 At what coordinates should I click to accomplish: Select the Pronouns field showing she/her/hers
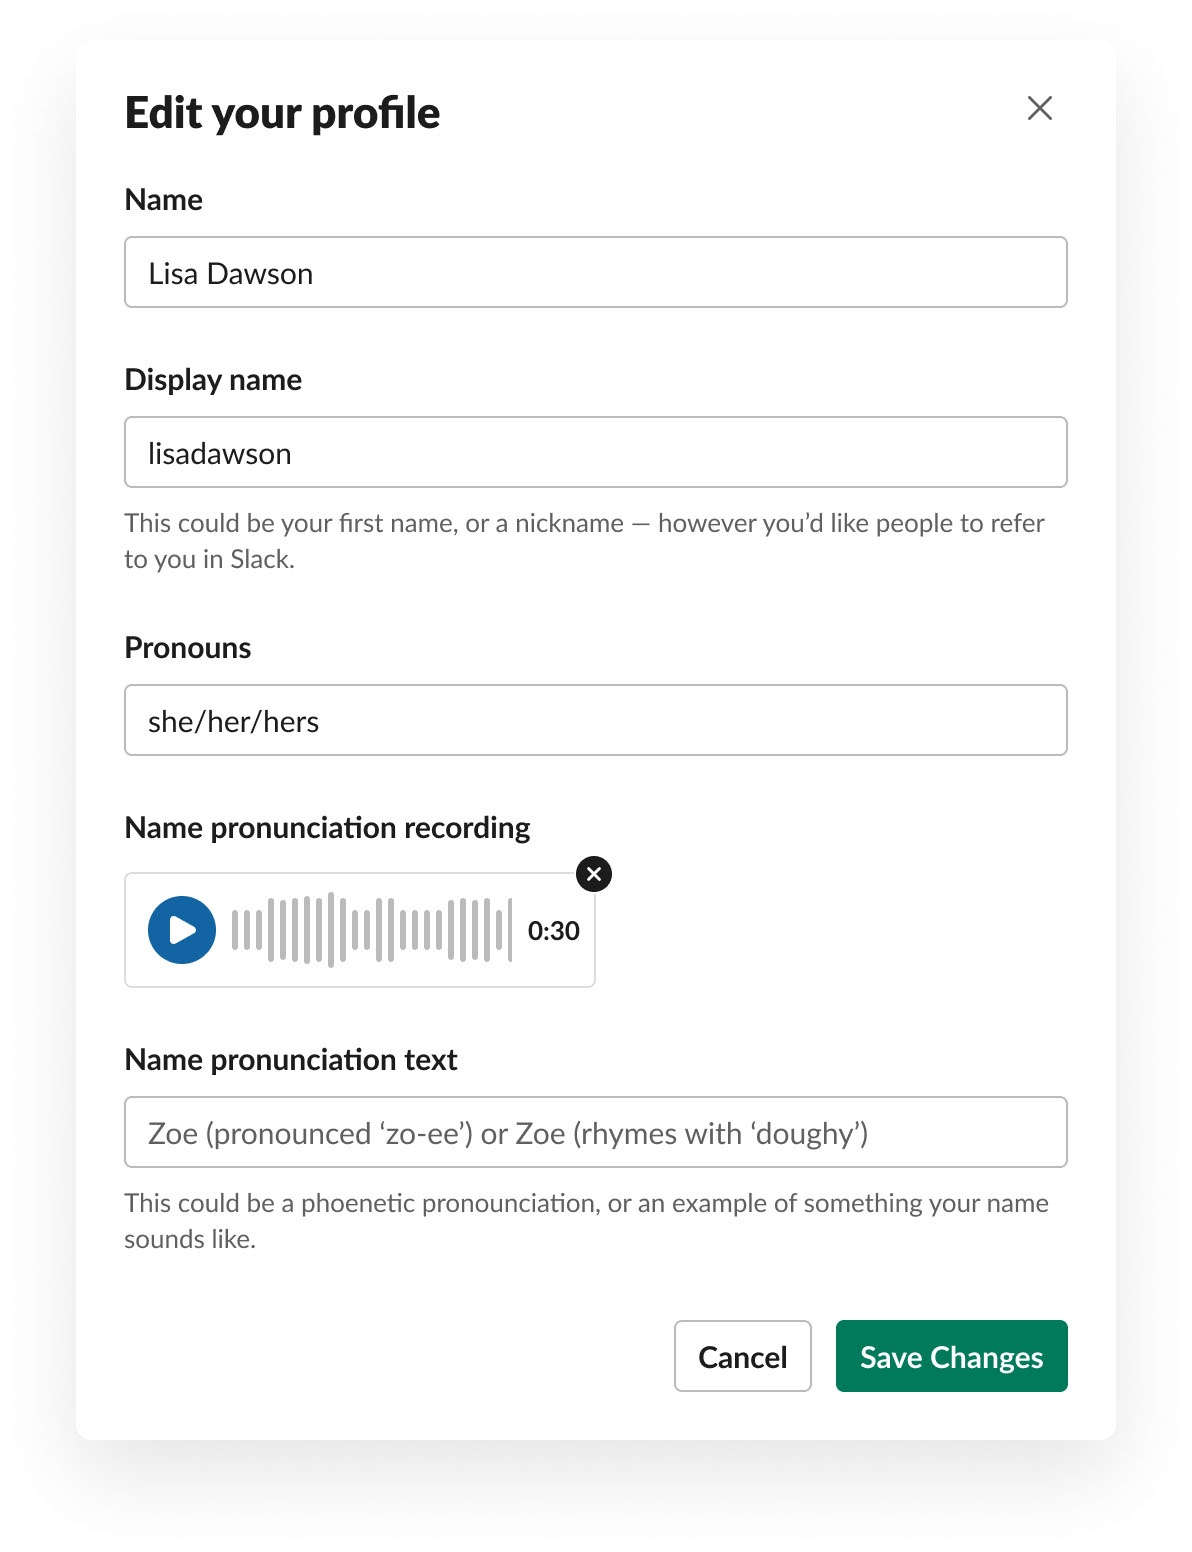click(x=595, y=720)
